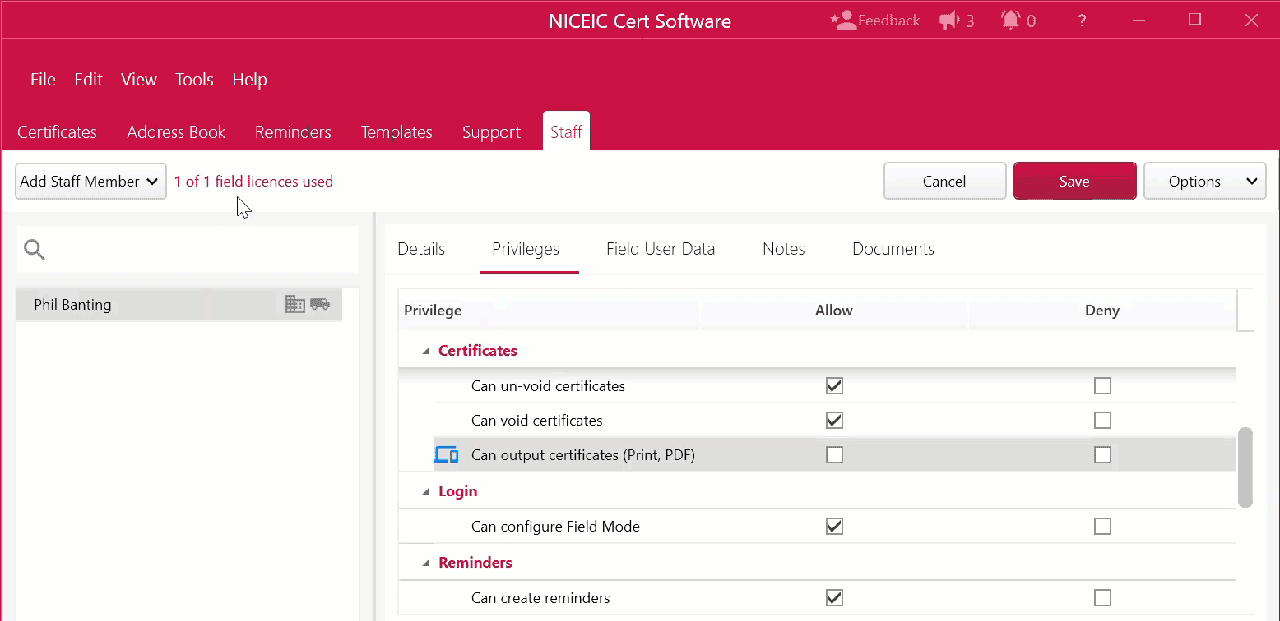Switch to the Support tab
Screen dimensions: 1280x621
(491, 132)
